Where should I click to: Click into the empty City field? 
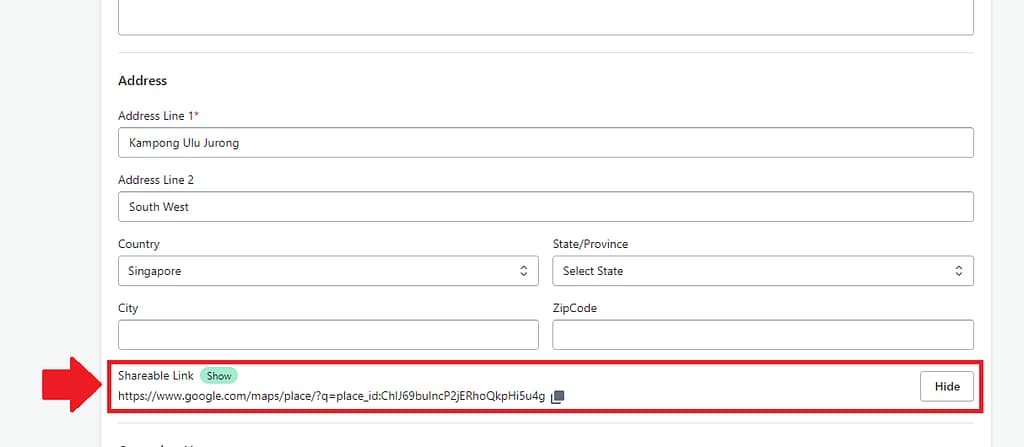click(328, 335)
